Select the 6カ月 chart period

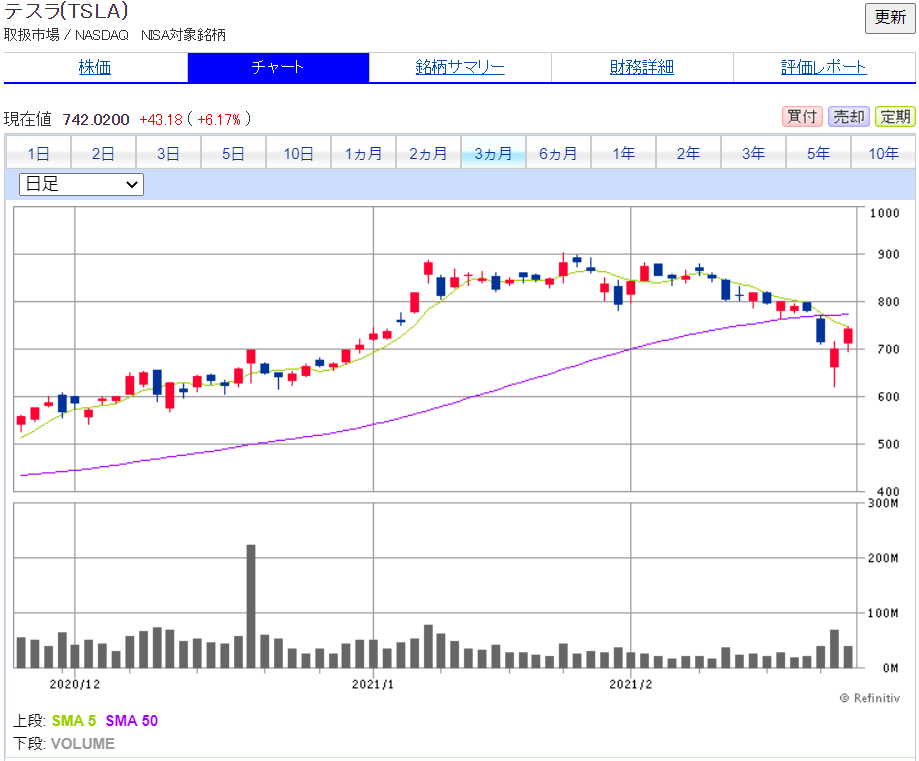coord(559,154)
